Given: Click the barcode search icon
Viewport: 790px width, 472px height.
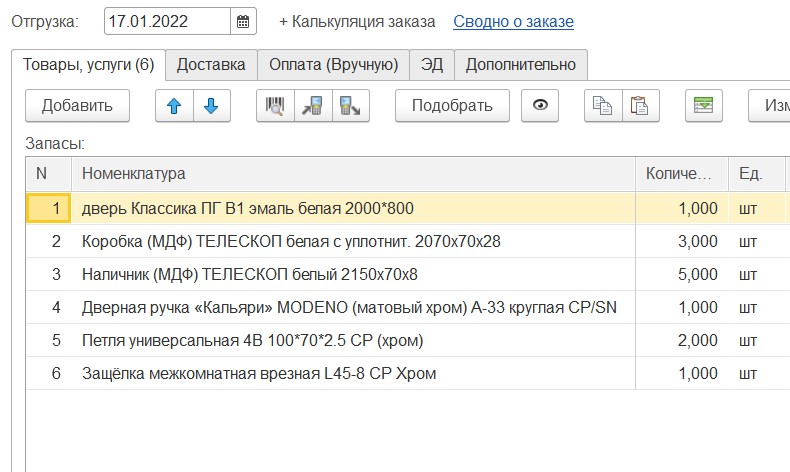Looking at the screenshot, I should point(275,106).
